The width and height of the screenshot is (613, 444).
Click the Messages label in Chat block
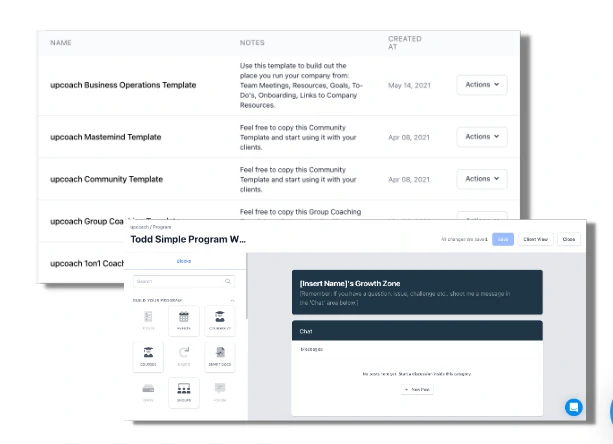pyautogui.click(x=312, y=349)
